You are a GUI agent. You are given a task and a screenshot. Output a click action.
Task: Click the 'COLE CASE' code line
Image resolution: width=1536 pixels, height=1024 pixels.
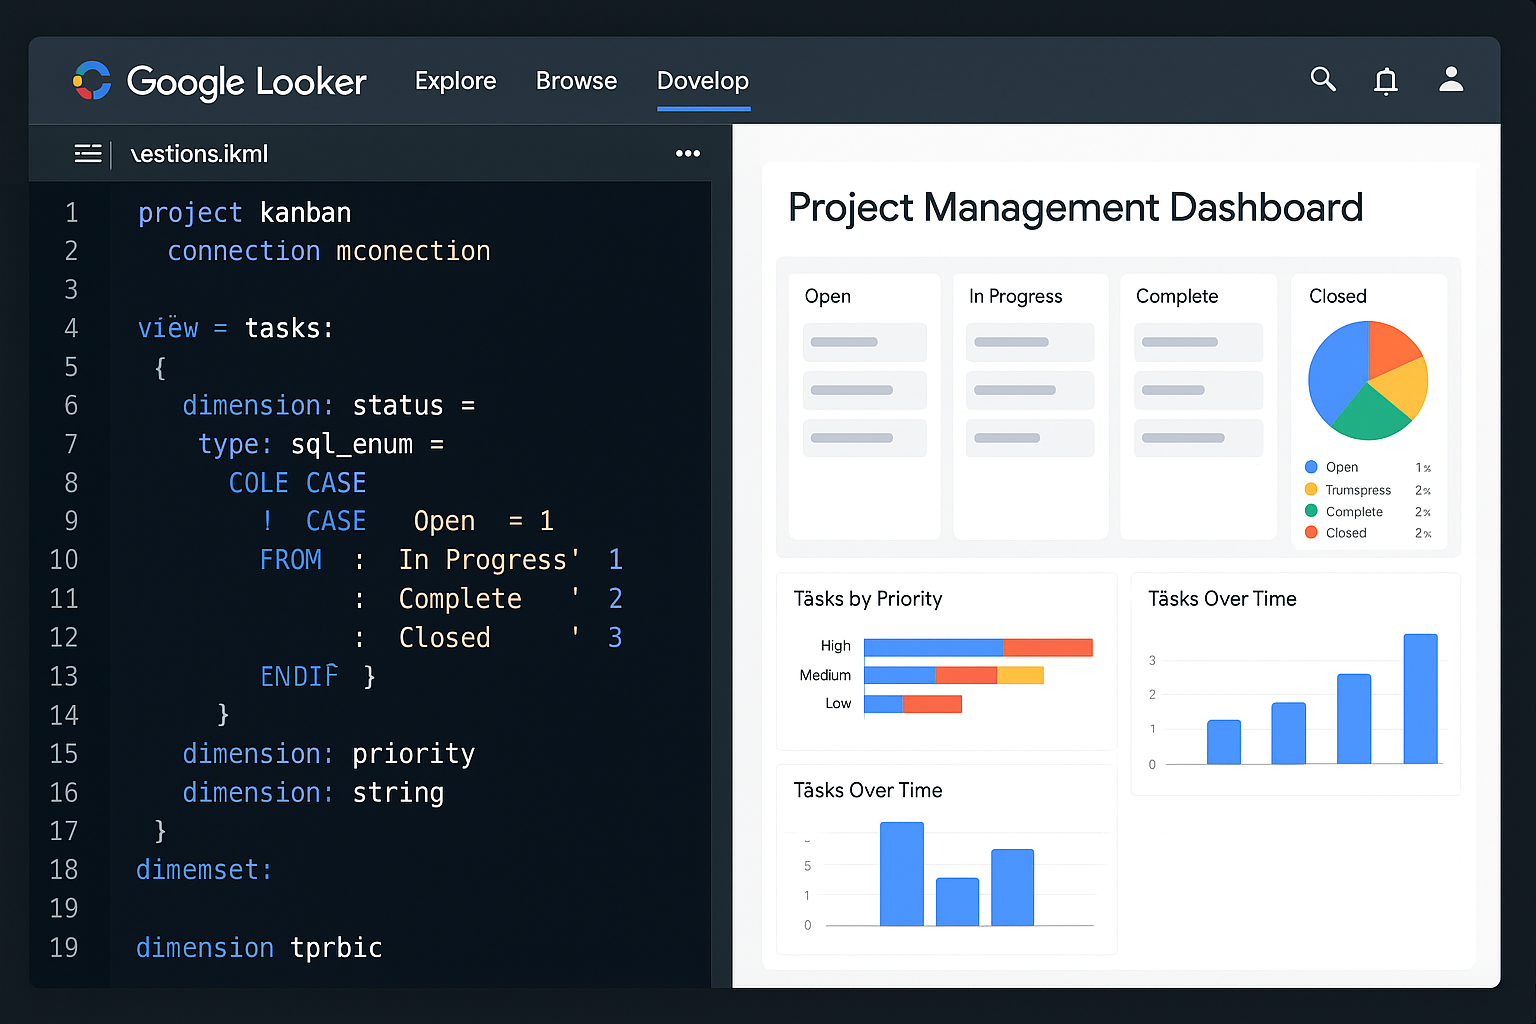click(297, 483)
